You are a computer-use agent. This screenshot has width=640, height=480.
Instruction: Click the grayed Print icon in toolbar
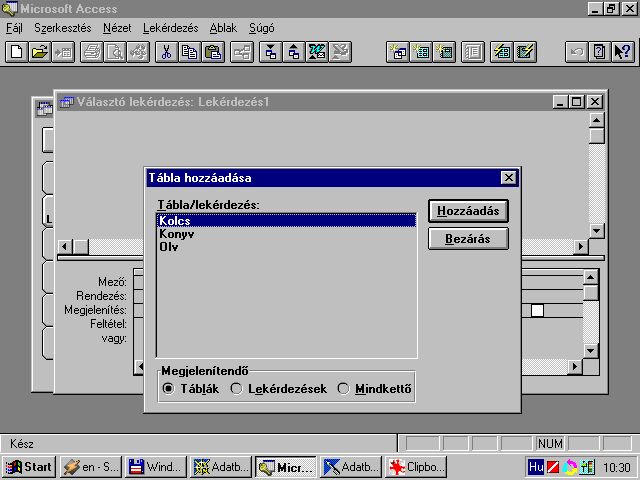(91, 52)
